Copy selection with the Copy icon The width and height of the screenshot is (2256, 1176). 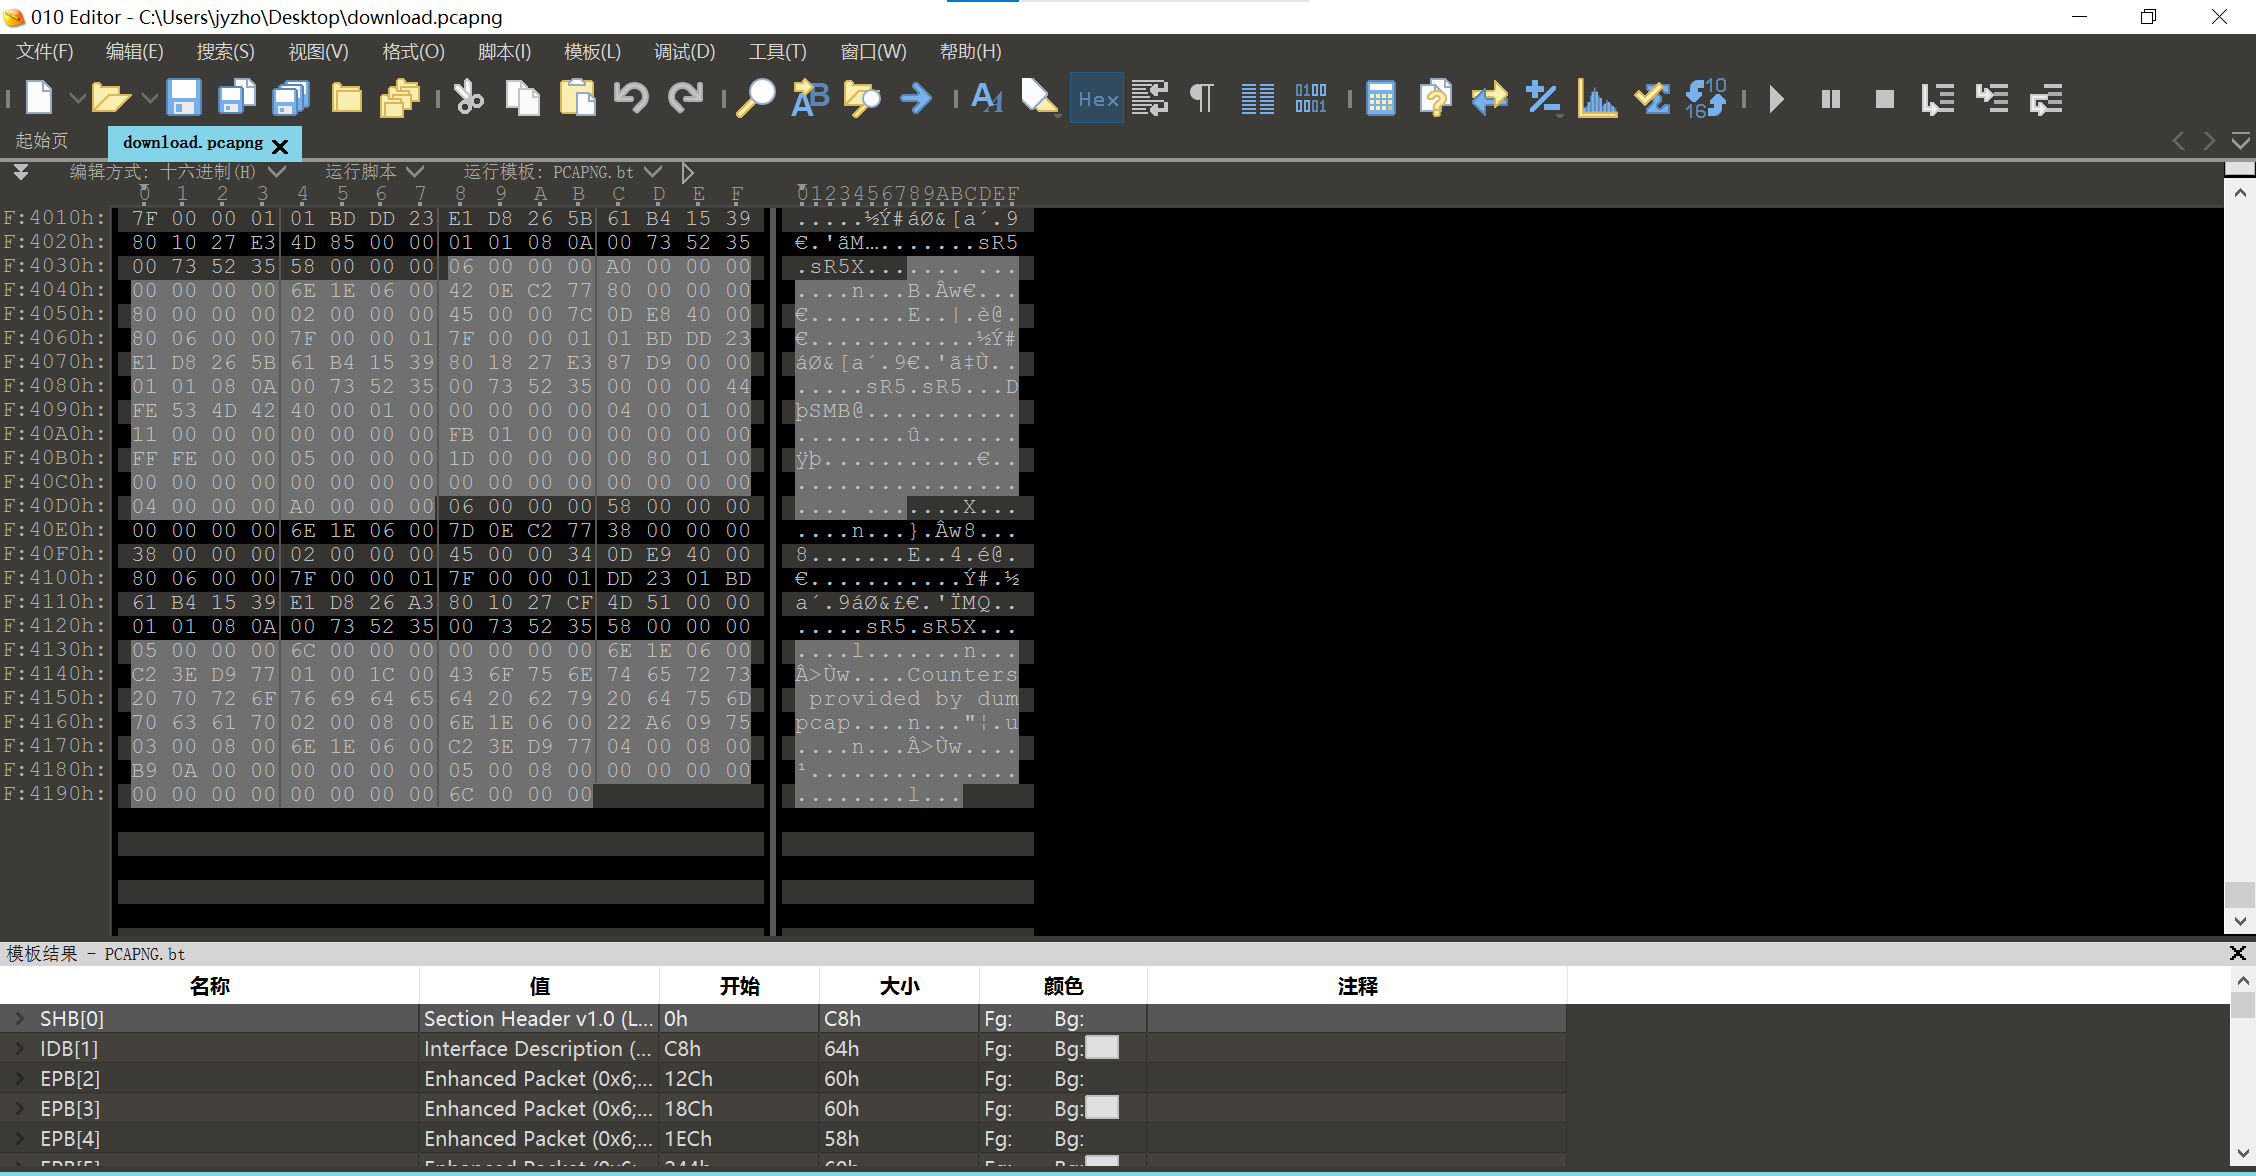pyautogui.click(x=522, y=98)
